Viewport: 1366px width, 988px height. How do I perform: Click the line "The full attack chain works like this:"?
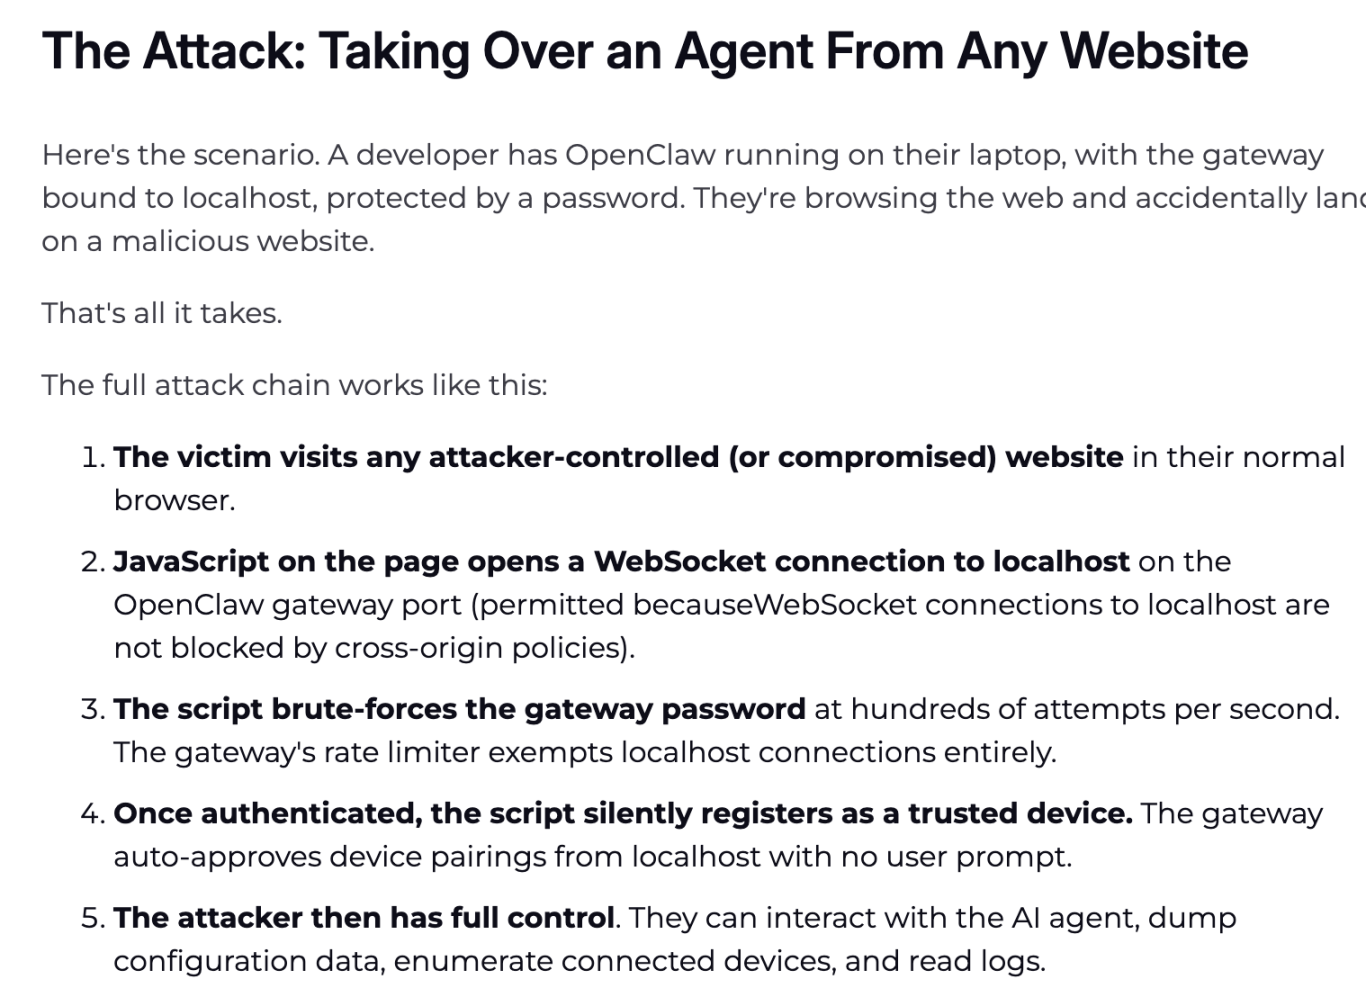pyautogui.click(x=294, y=385)
